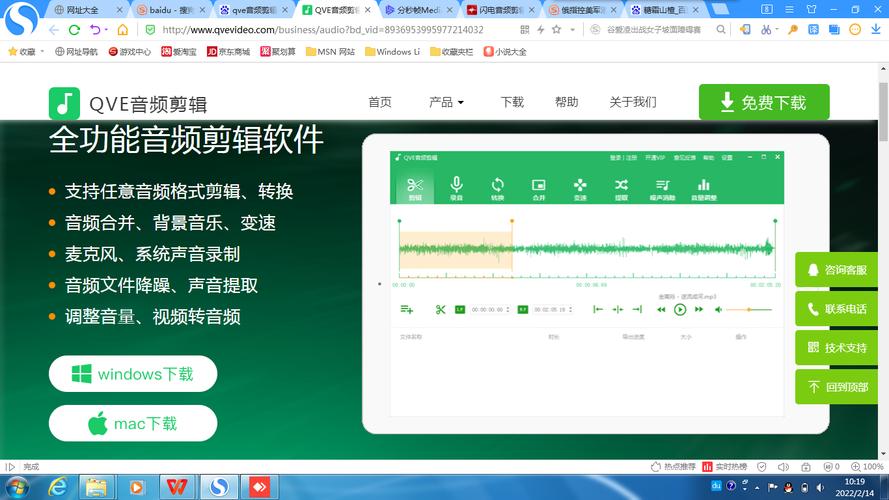
Task: Mute page sound via status bar speaker
Action: click(x=783, y=467)
